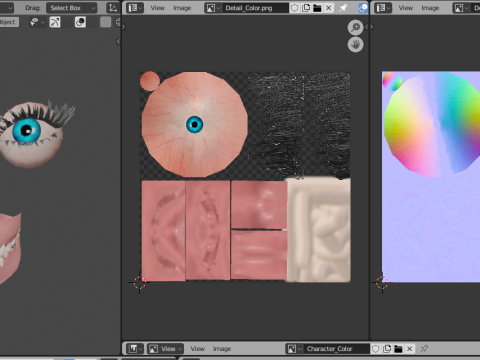Click new image icon beside Detail_Color.png

coord(306,8)
